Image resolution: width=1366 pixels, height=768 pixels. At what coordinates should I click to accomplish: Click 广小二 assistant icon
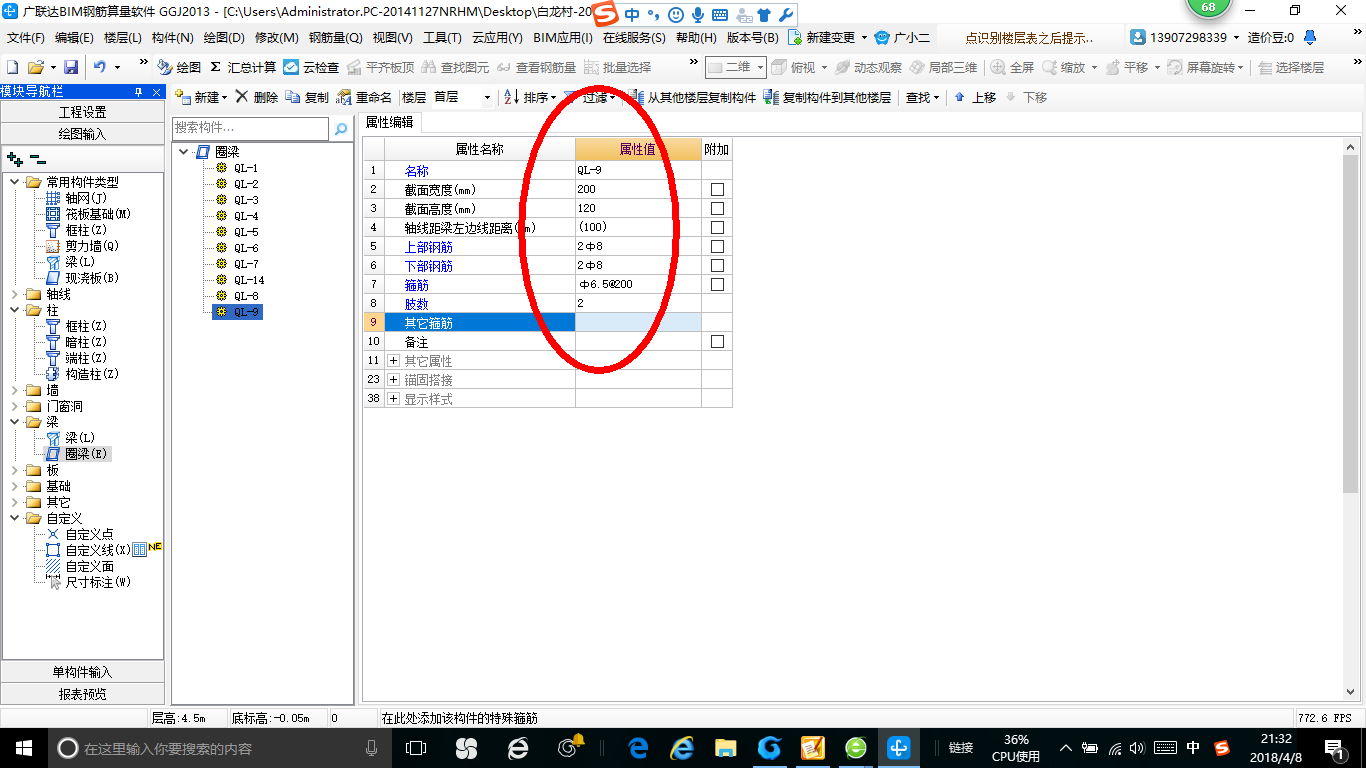click(902, 38)
